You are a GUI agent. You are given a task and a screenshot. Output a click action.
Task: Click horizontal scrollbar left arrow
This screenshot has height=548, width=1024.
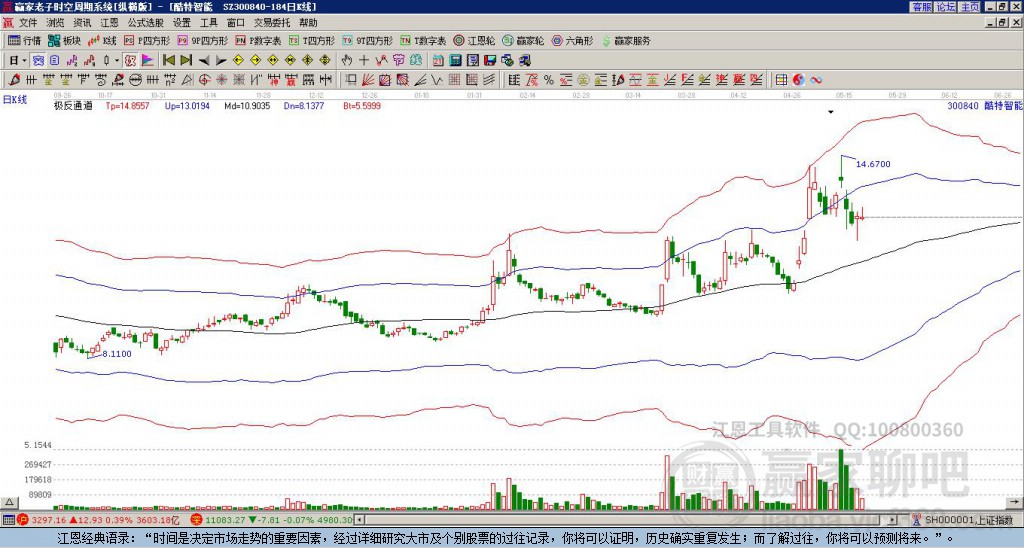[359, 520]
